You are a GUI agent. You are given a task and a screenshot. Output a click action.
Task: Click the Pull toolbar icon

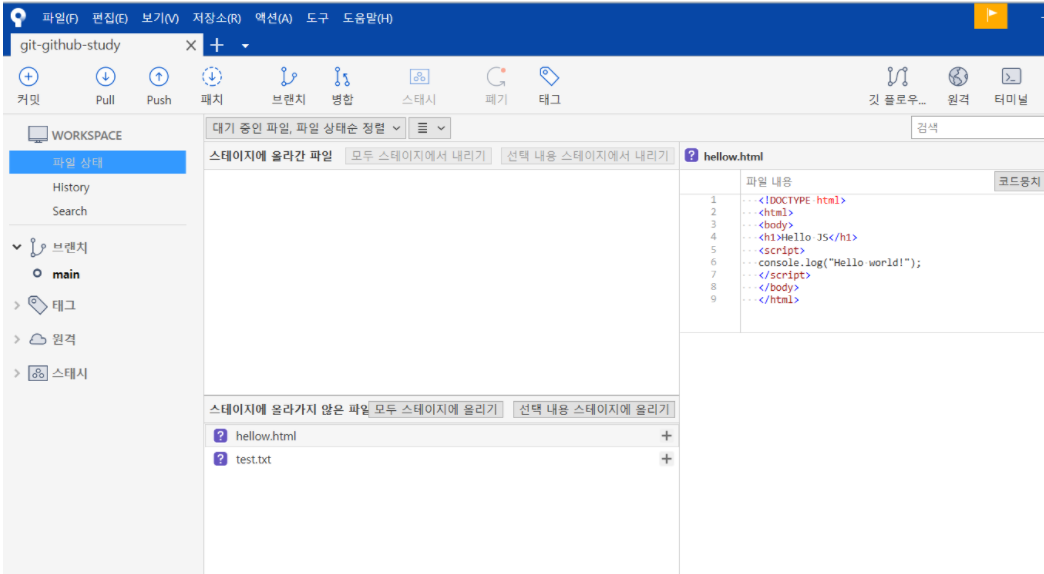pyautogui.click(x=105, y=77)
